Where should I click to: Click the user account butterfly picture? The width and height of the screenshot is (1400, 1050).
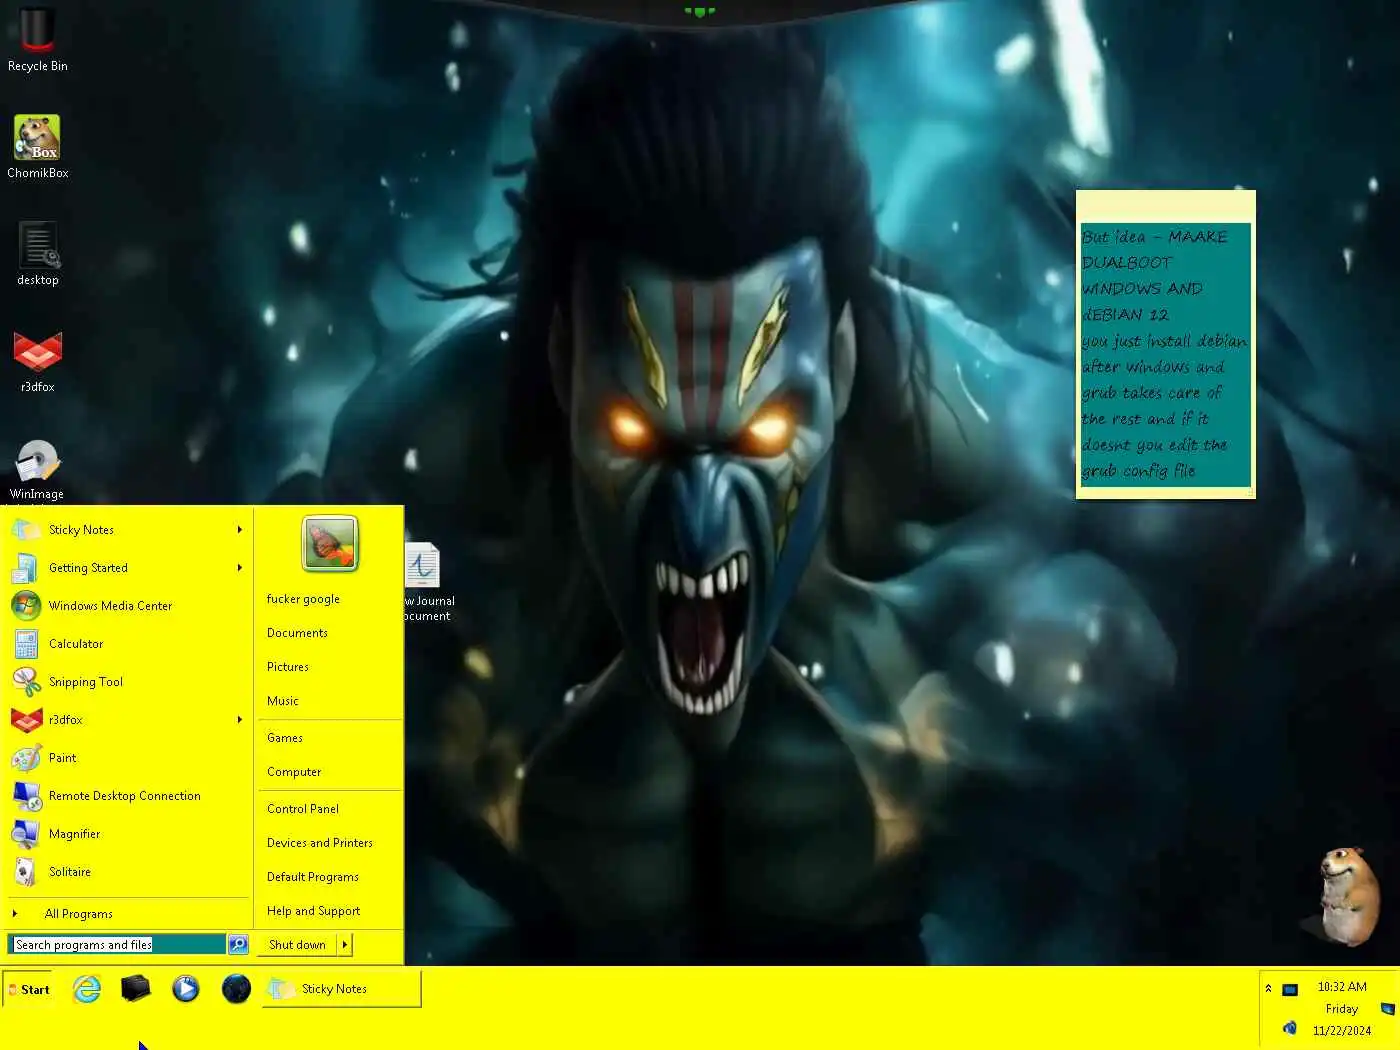330,543
